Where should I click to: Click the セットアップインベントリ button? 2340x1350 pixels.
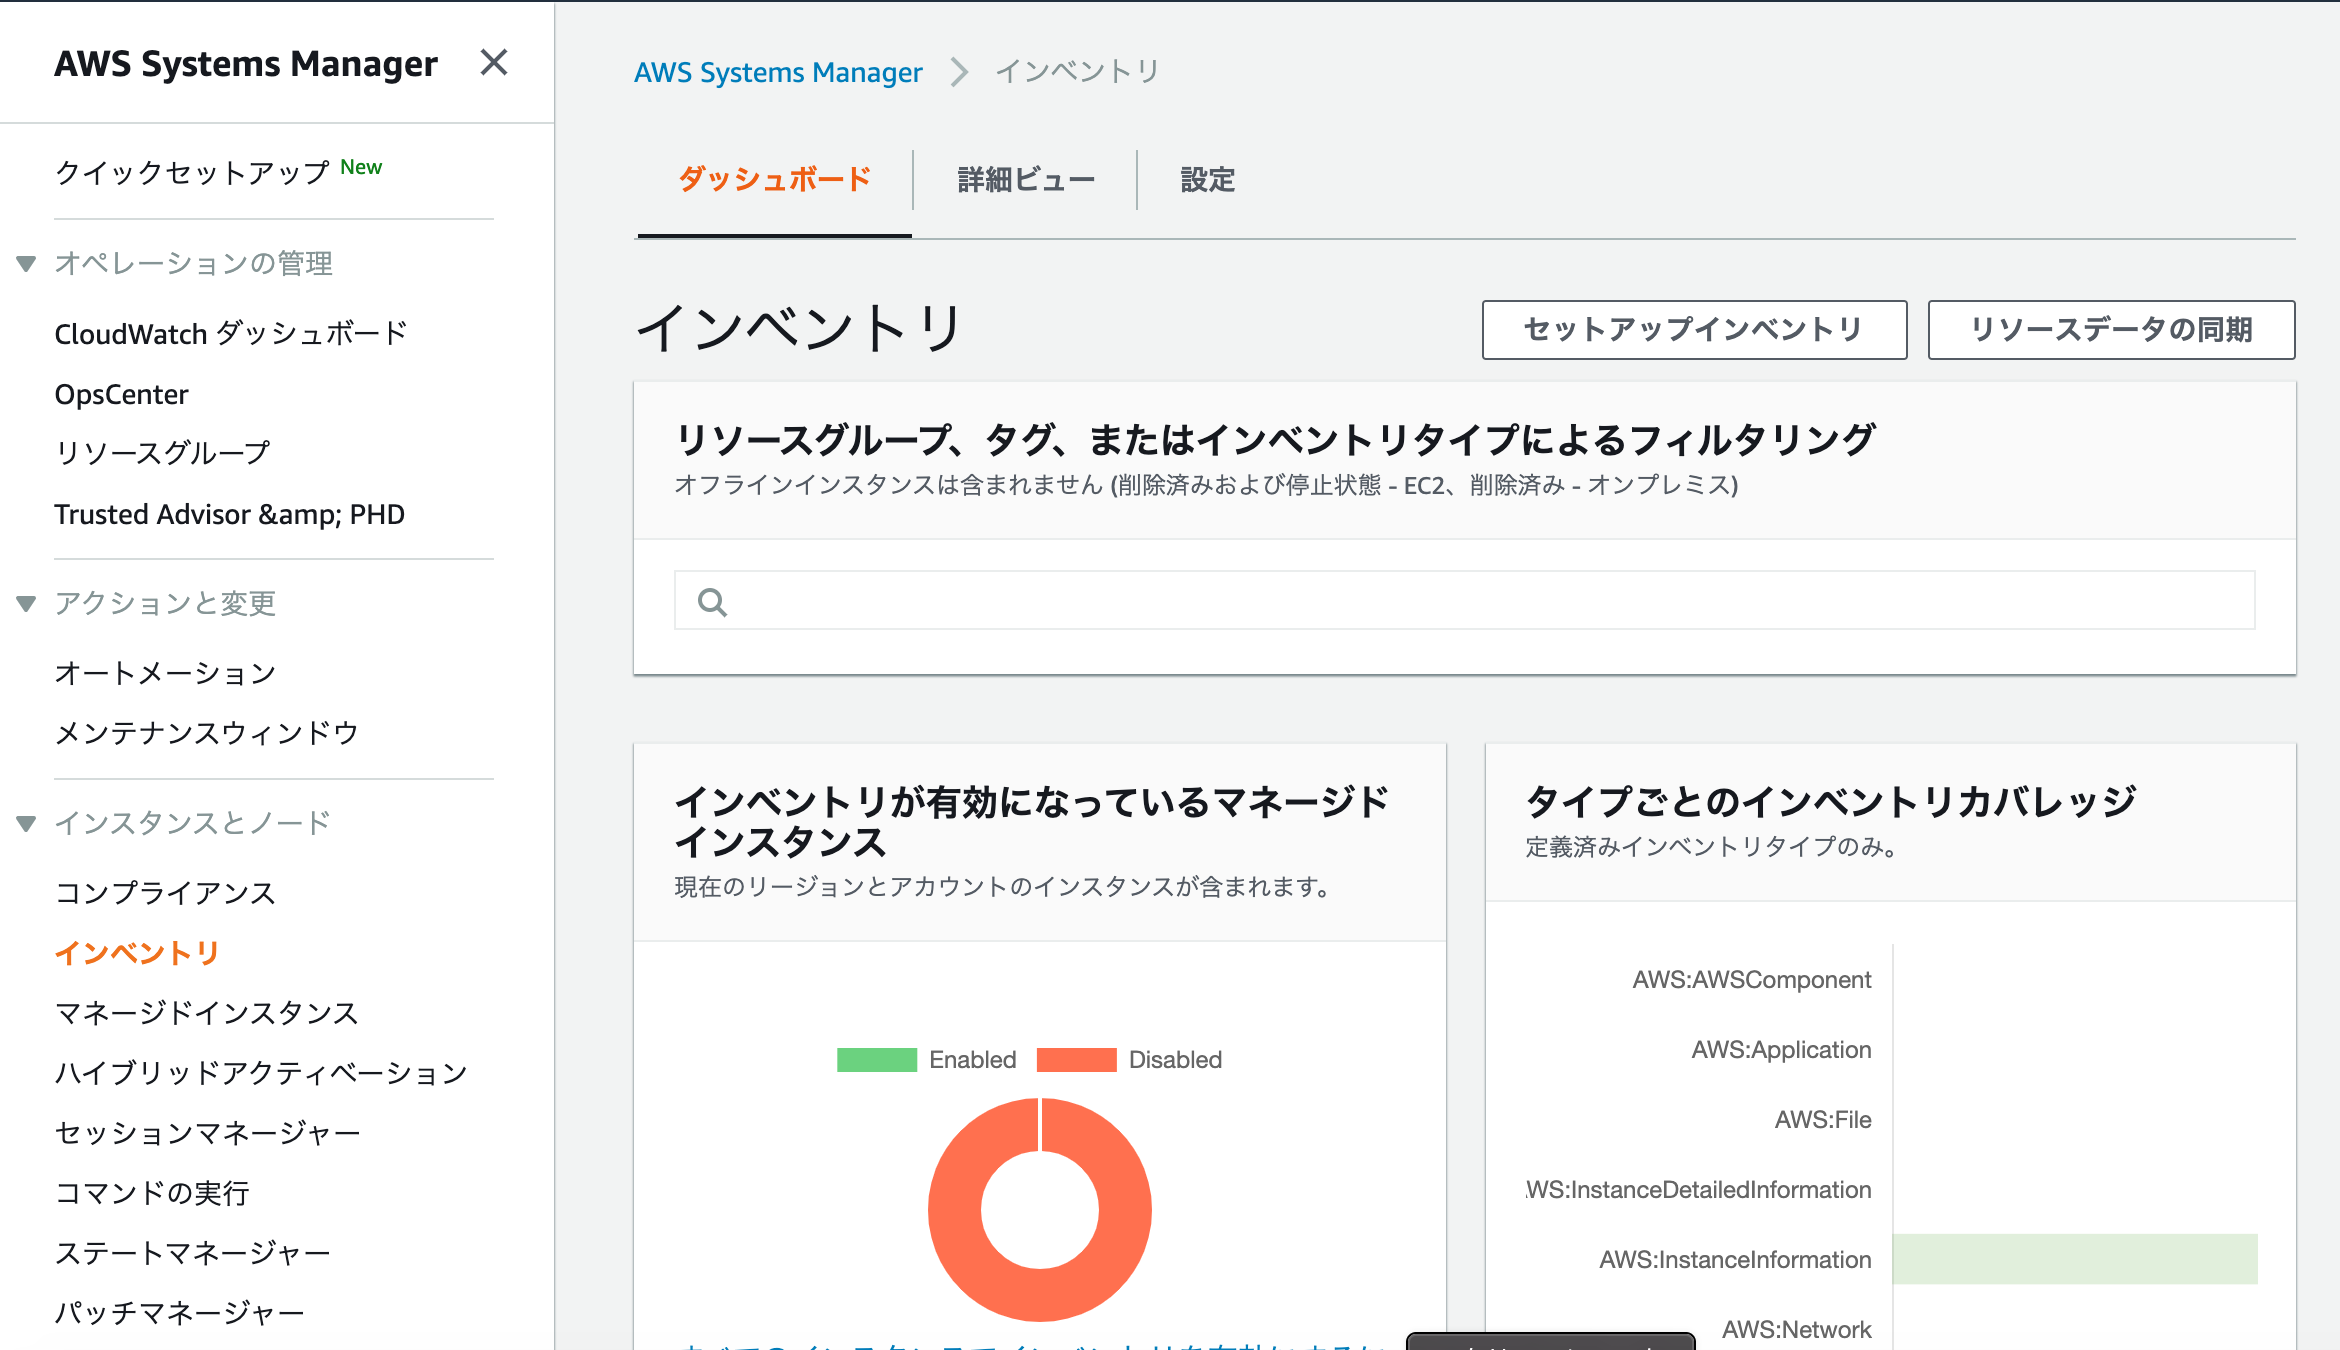(1694, 330)
